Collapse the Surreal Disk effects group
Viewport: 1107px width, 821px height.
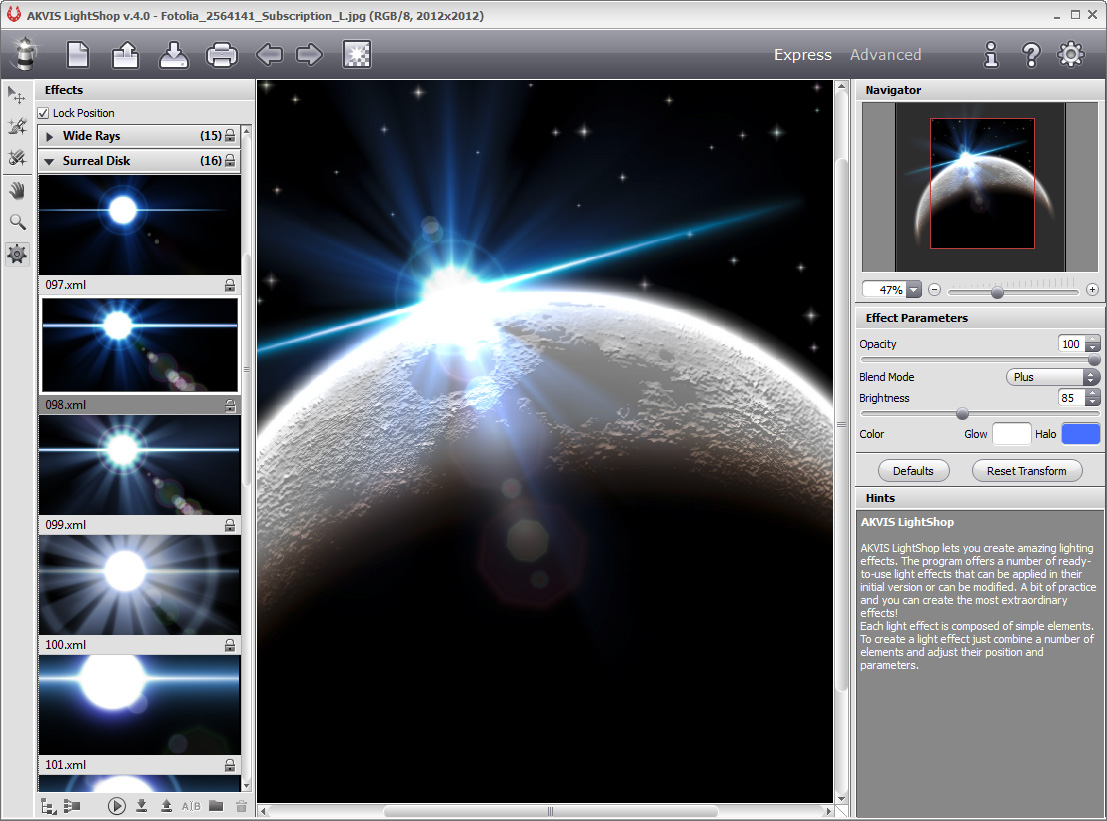pos(49,162)
